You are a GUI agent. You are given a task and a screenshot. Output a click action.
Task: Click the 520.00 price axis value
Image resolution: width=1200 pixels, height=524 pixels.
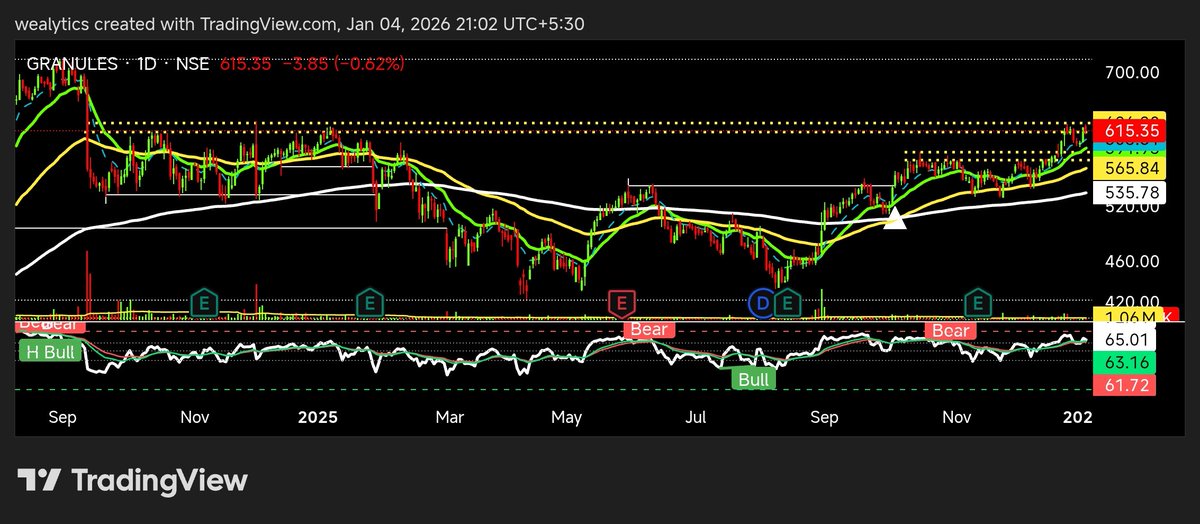point(1133,207)
